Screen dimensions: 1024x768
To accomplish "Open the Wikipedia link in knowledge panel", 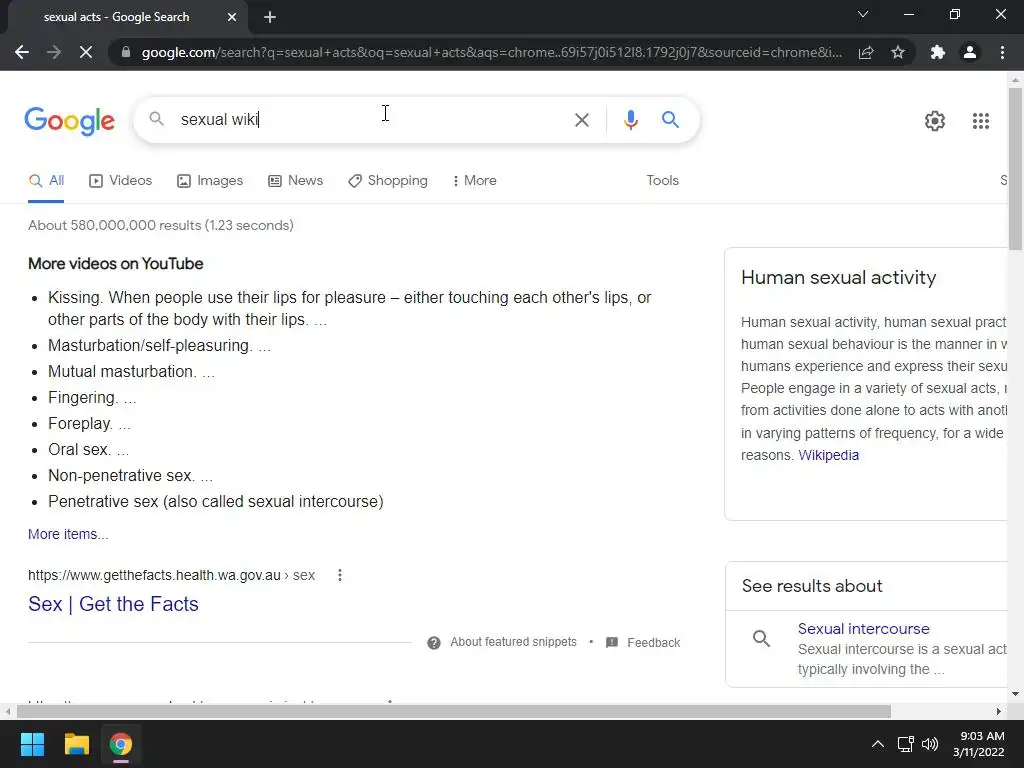I will (828, 455).
